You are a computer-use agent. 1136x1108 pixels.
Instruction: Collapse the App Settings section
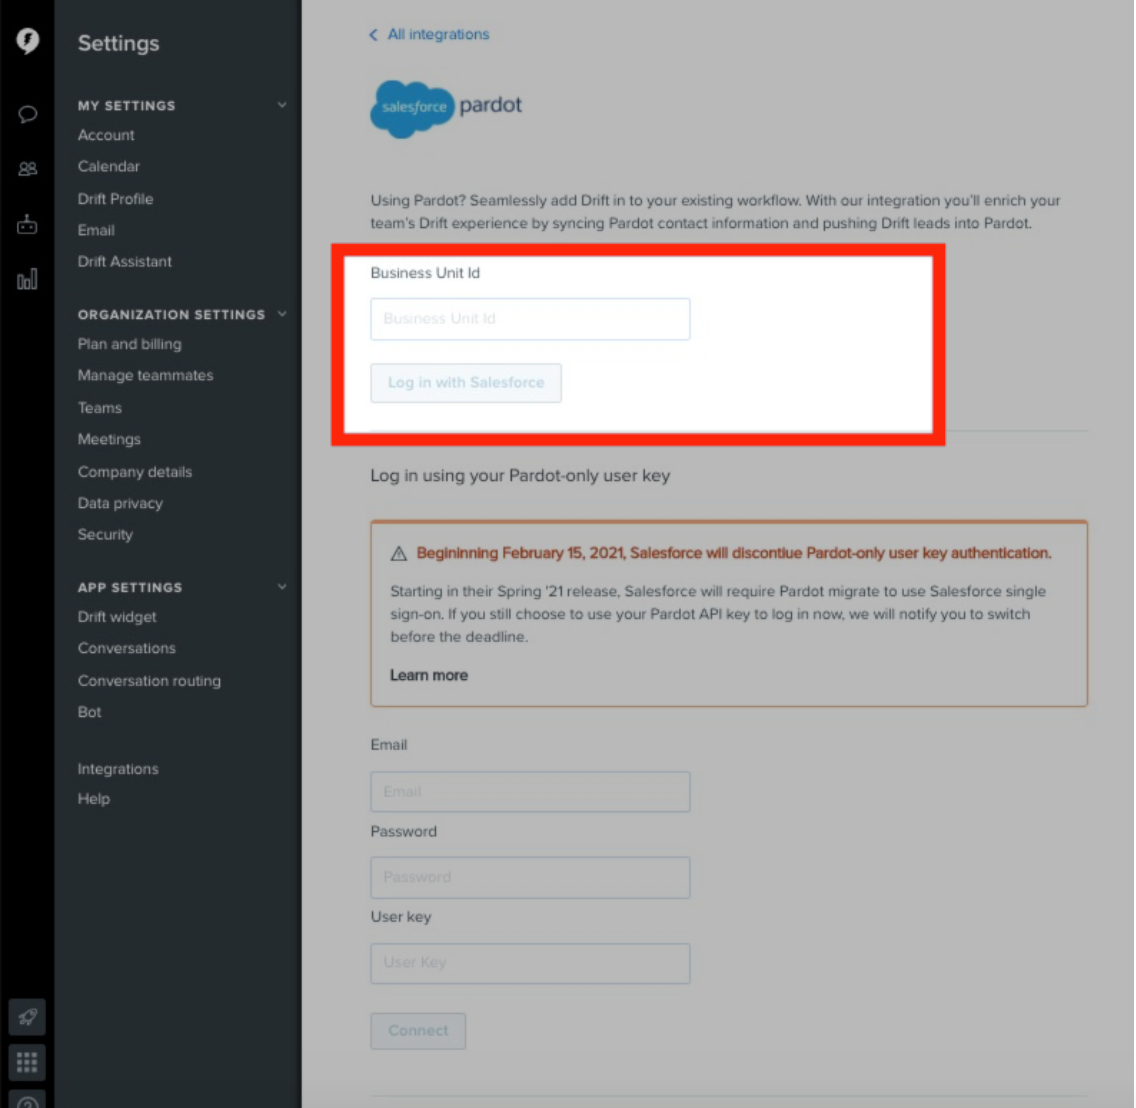[282, 587]
